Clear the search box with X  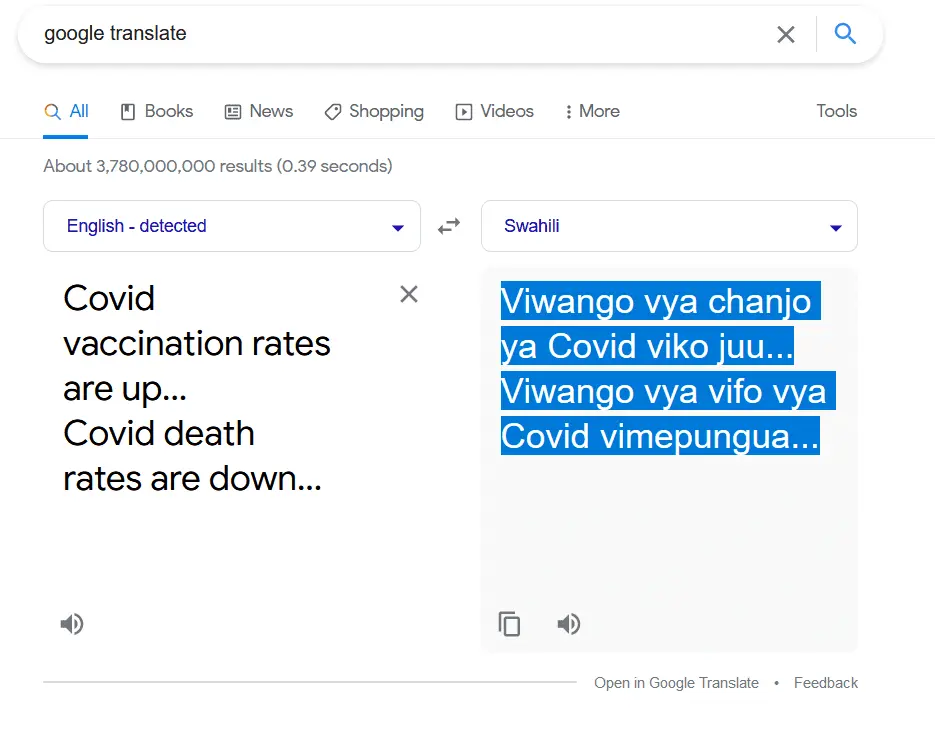[786, 35]
